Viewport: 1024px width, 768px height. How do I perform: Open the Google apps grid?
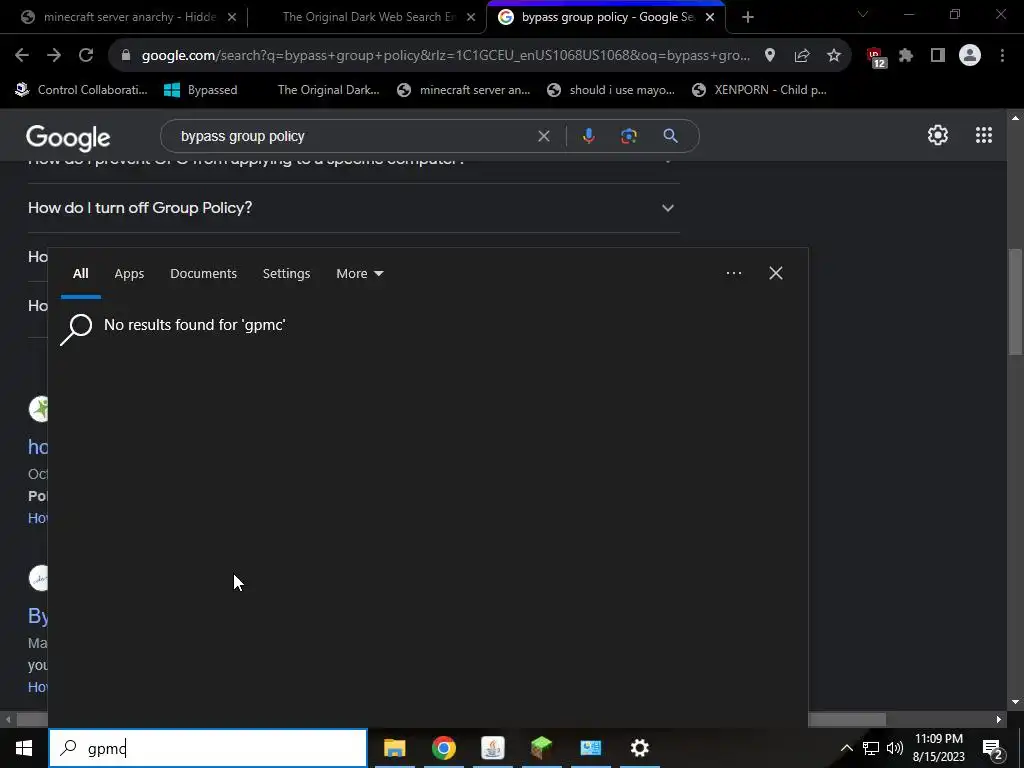click(984, 135)
